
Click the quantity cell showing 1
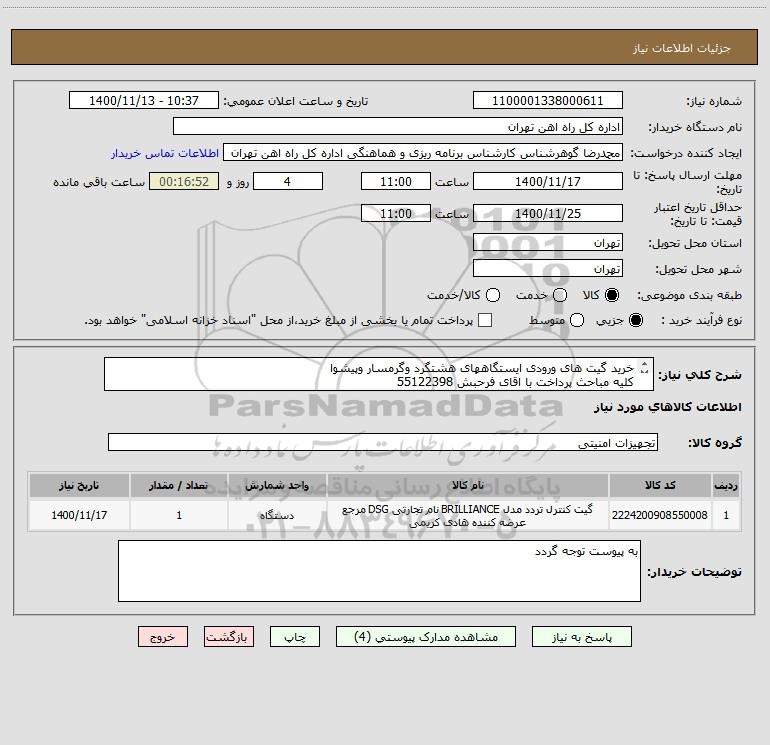point(179,515)
